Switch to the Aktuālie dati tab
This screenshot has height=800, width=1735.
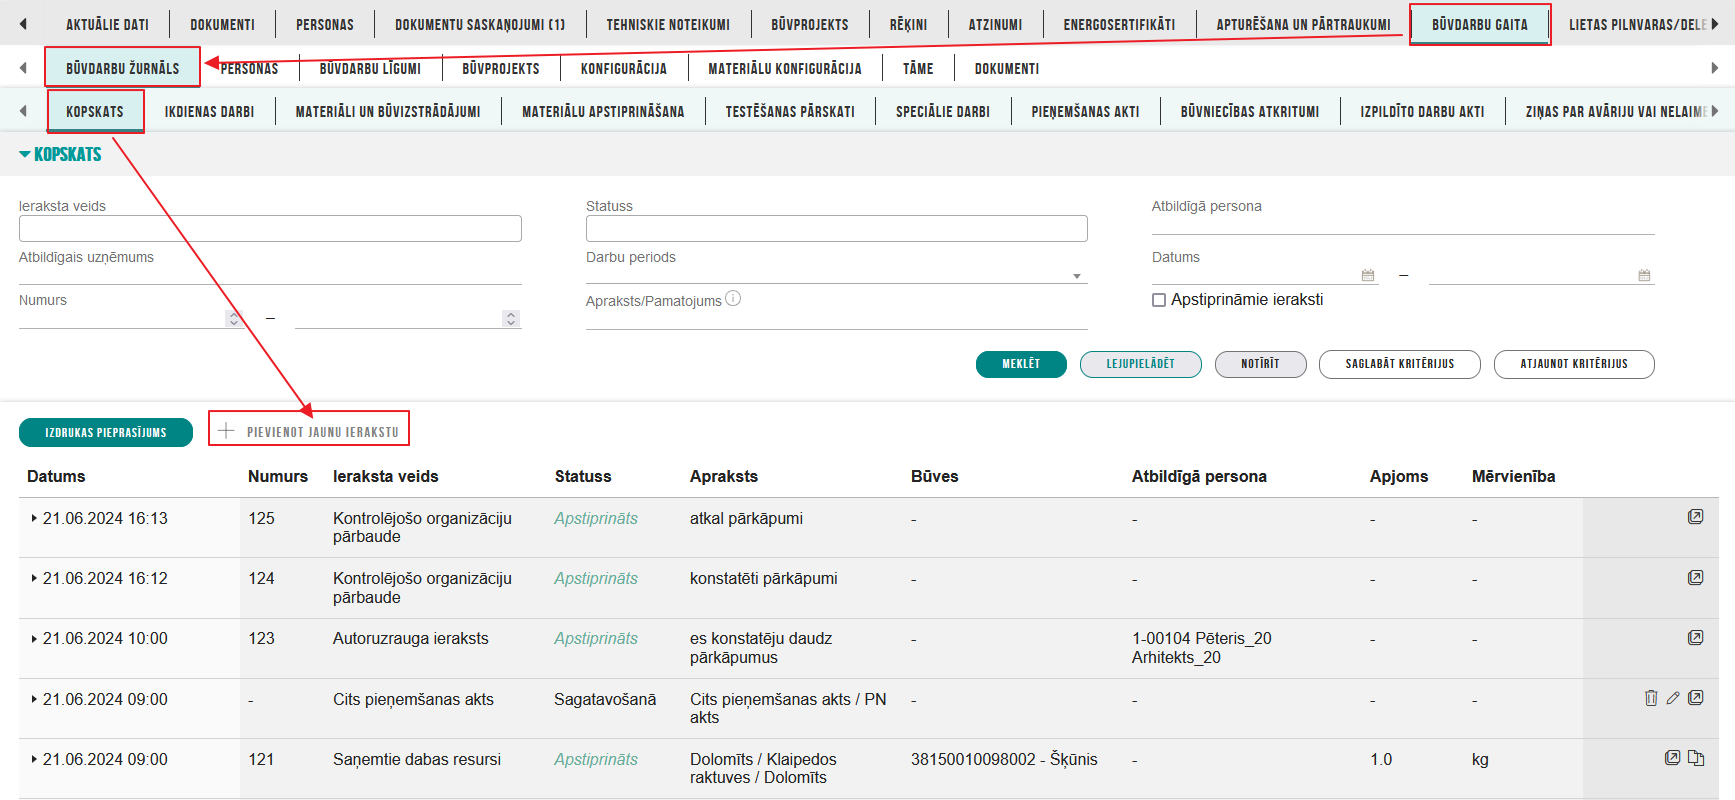[107, 24]
